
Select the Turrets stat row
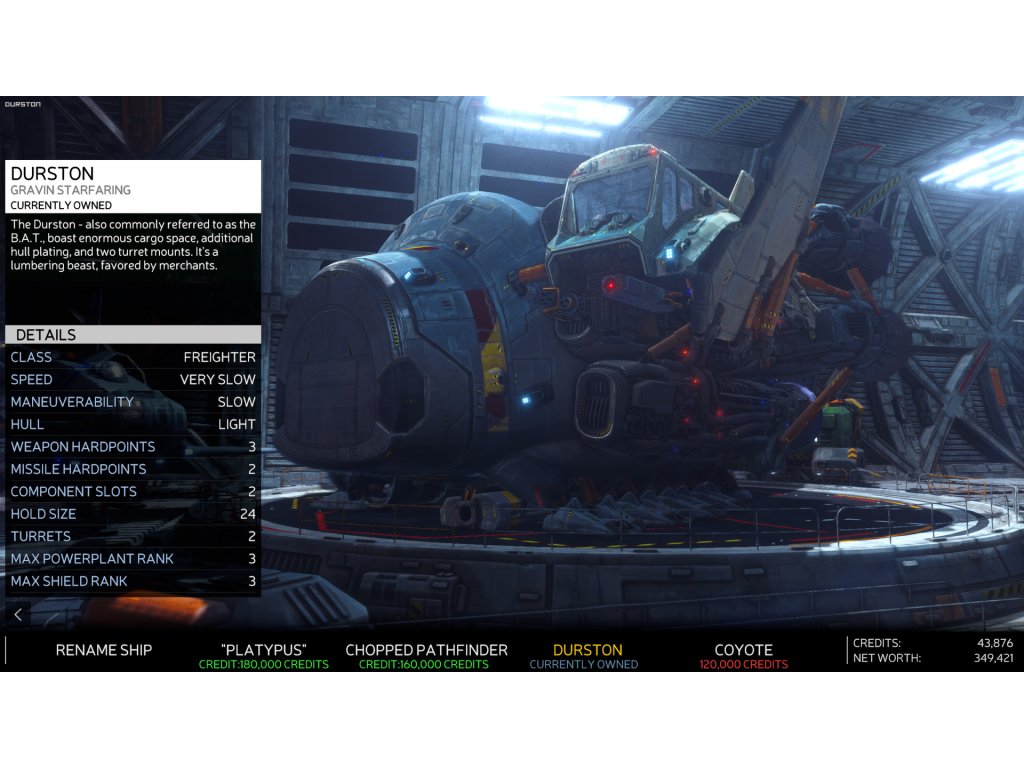click(x=133, y=537)
